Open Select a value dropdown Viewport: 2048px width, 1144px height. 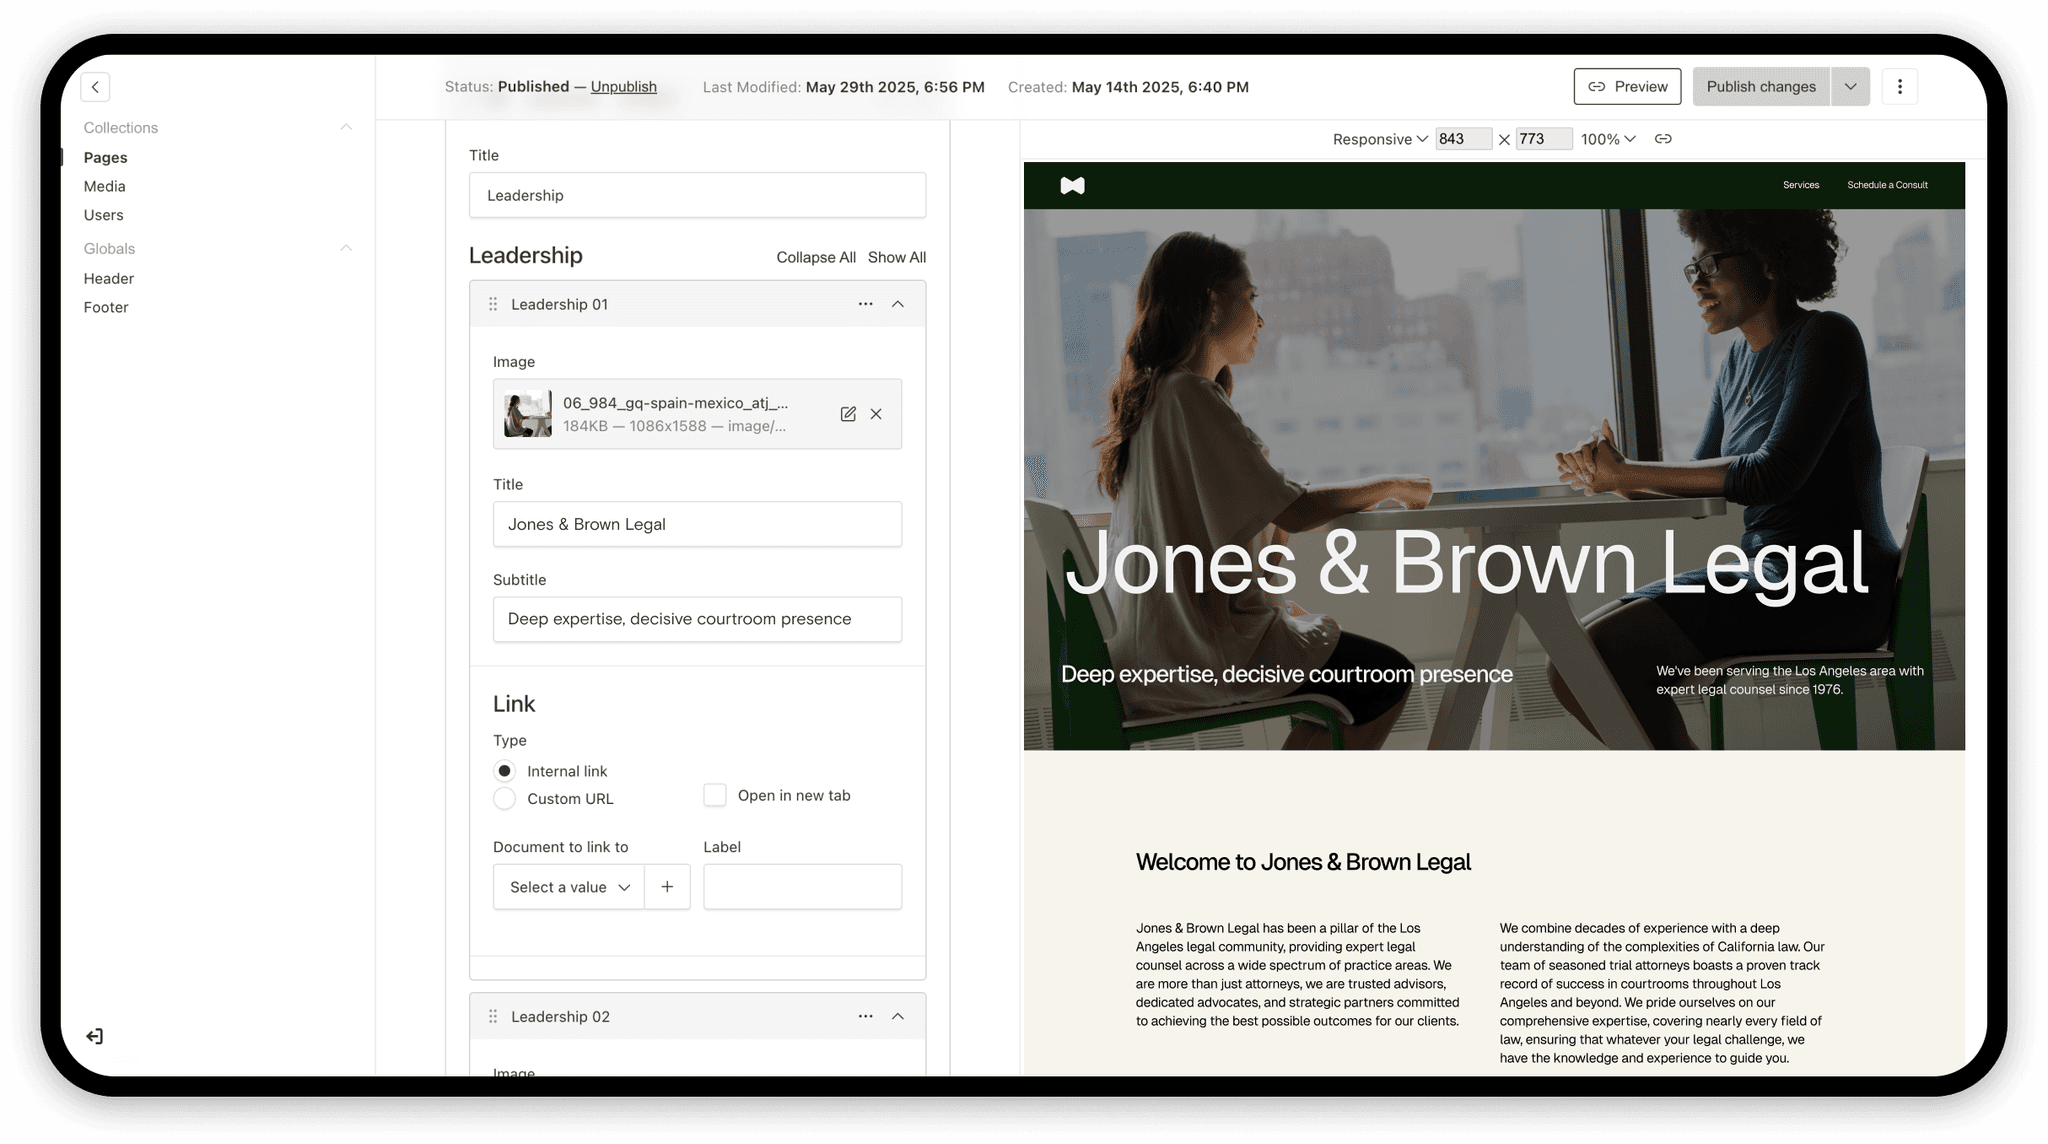569,887
